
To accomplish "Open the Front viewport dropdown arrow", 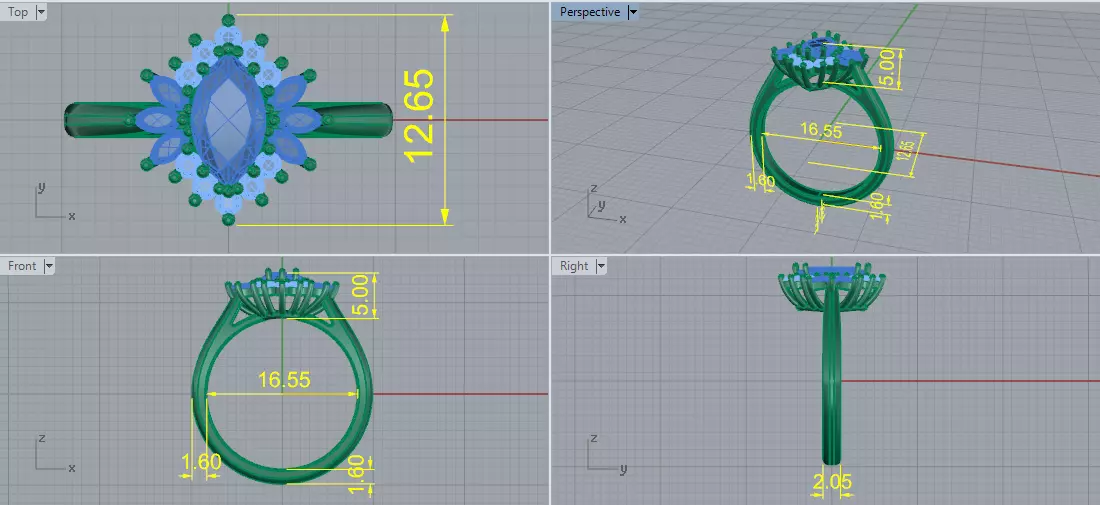I will [49, 266].
